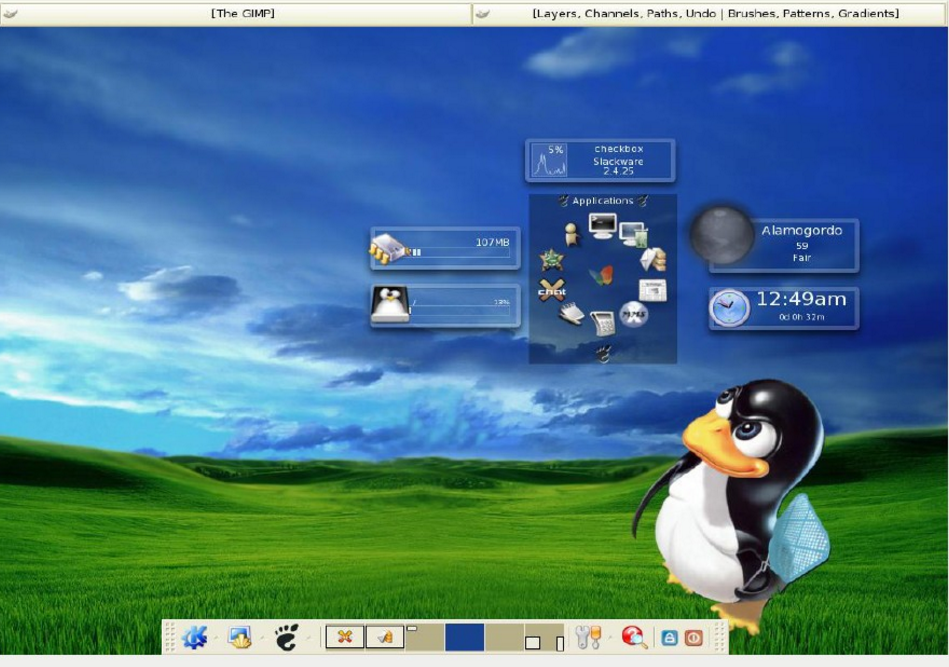
Task: Open the computer with trash bin icon
Action: tap(634, 235)
